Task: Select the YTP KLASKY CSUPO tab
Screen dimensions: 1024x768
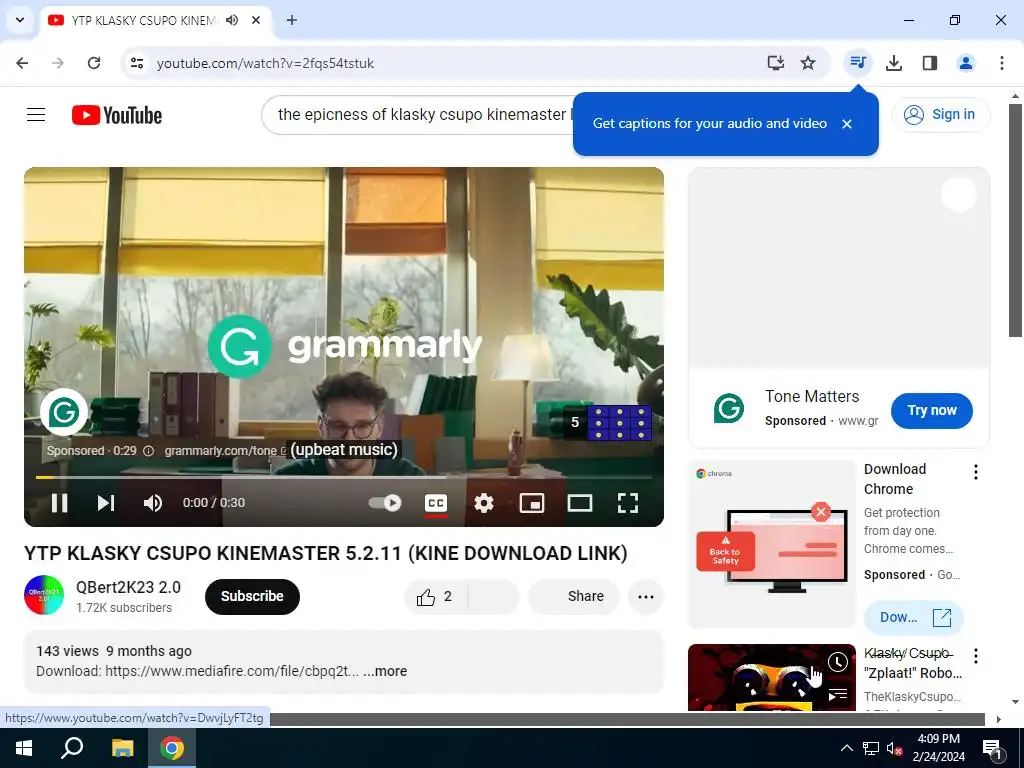Action: (x=142, y=20)
